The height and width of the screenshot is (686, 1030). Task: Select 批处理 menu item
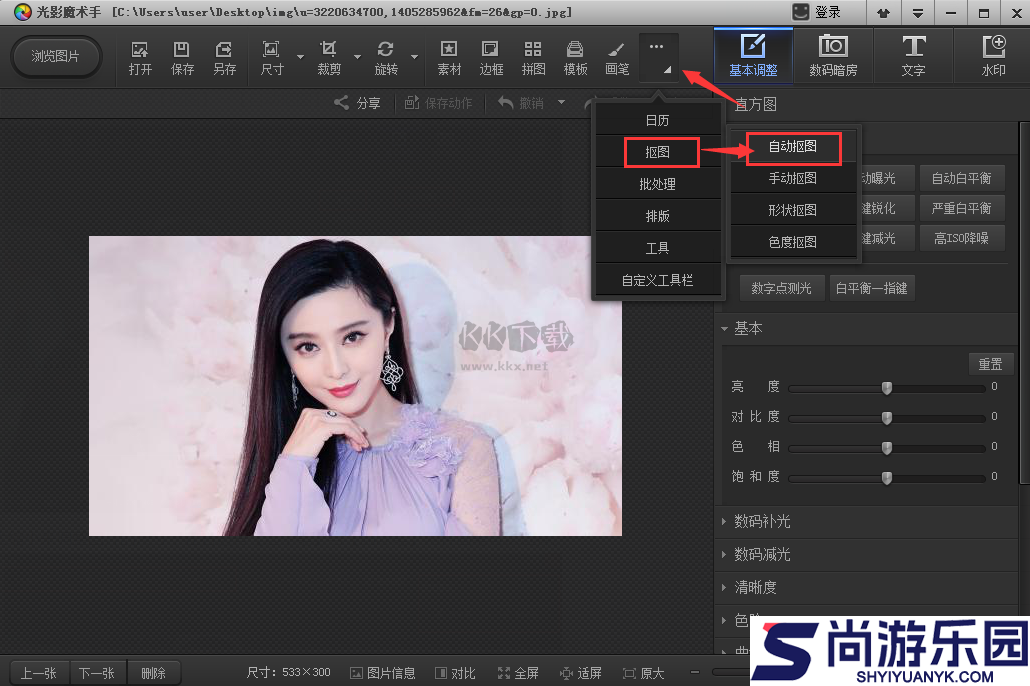[658, 185]
